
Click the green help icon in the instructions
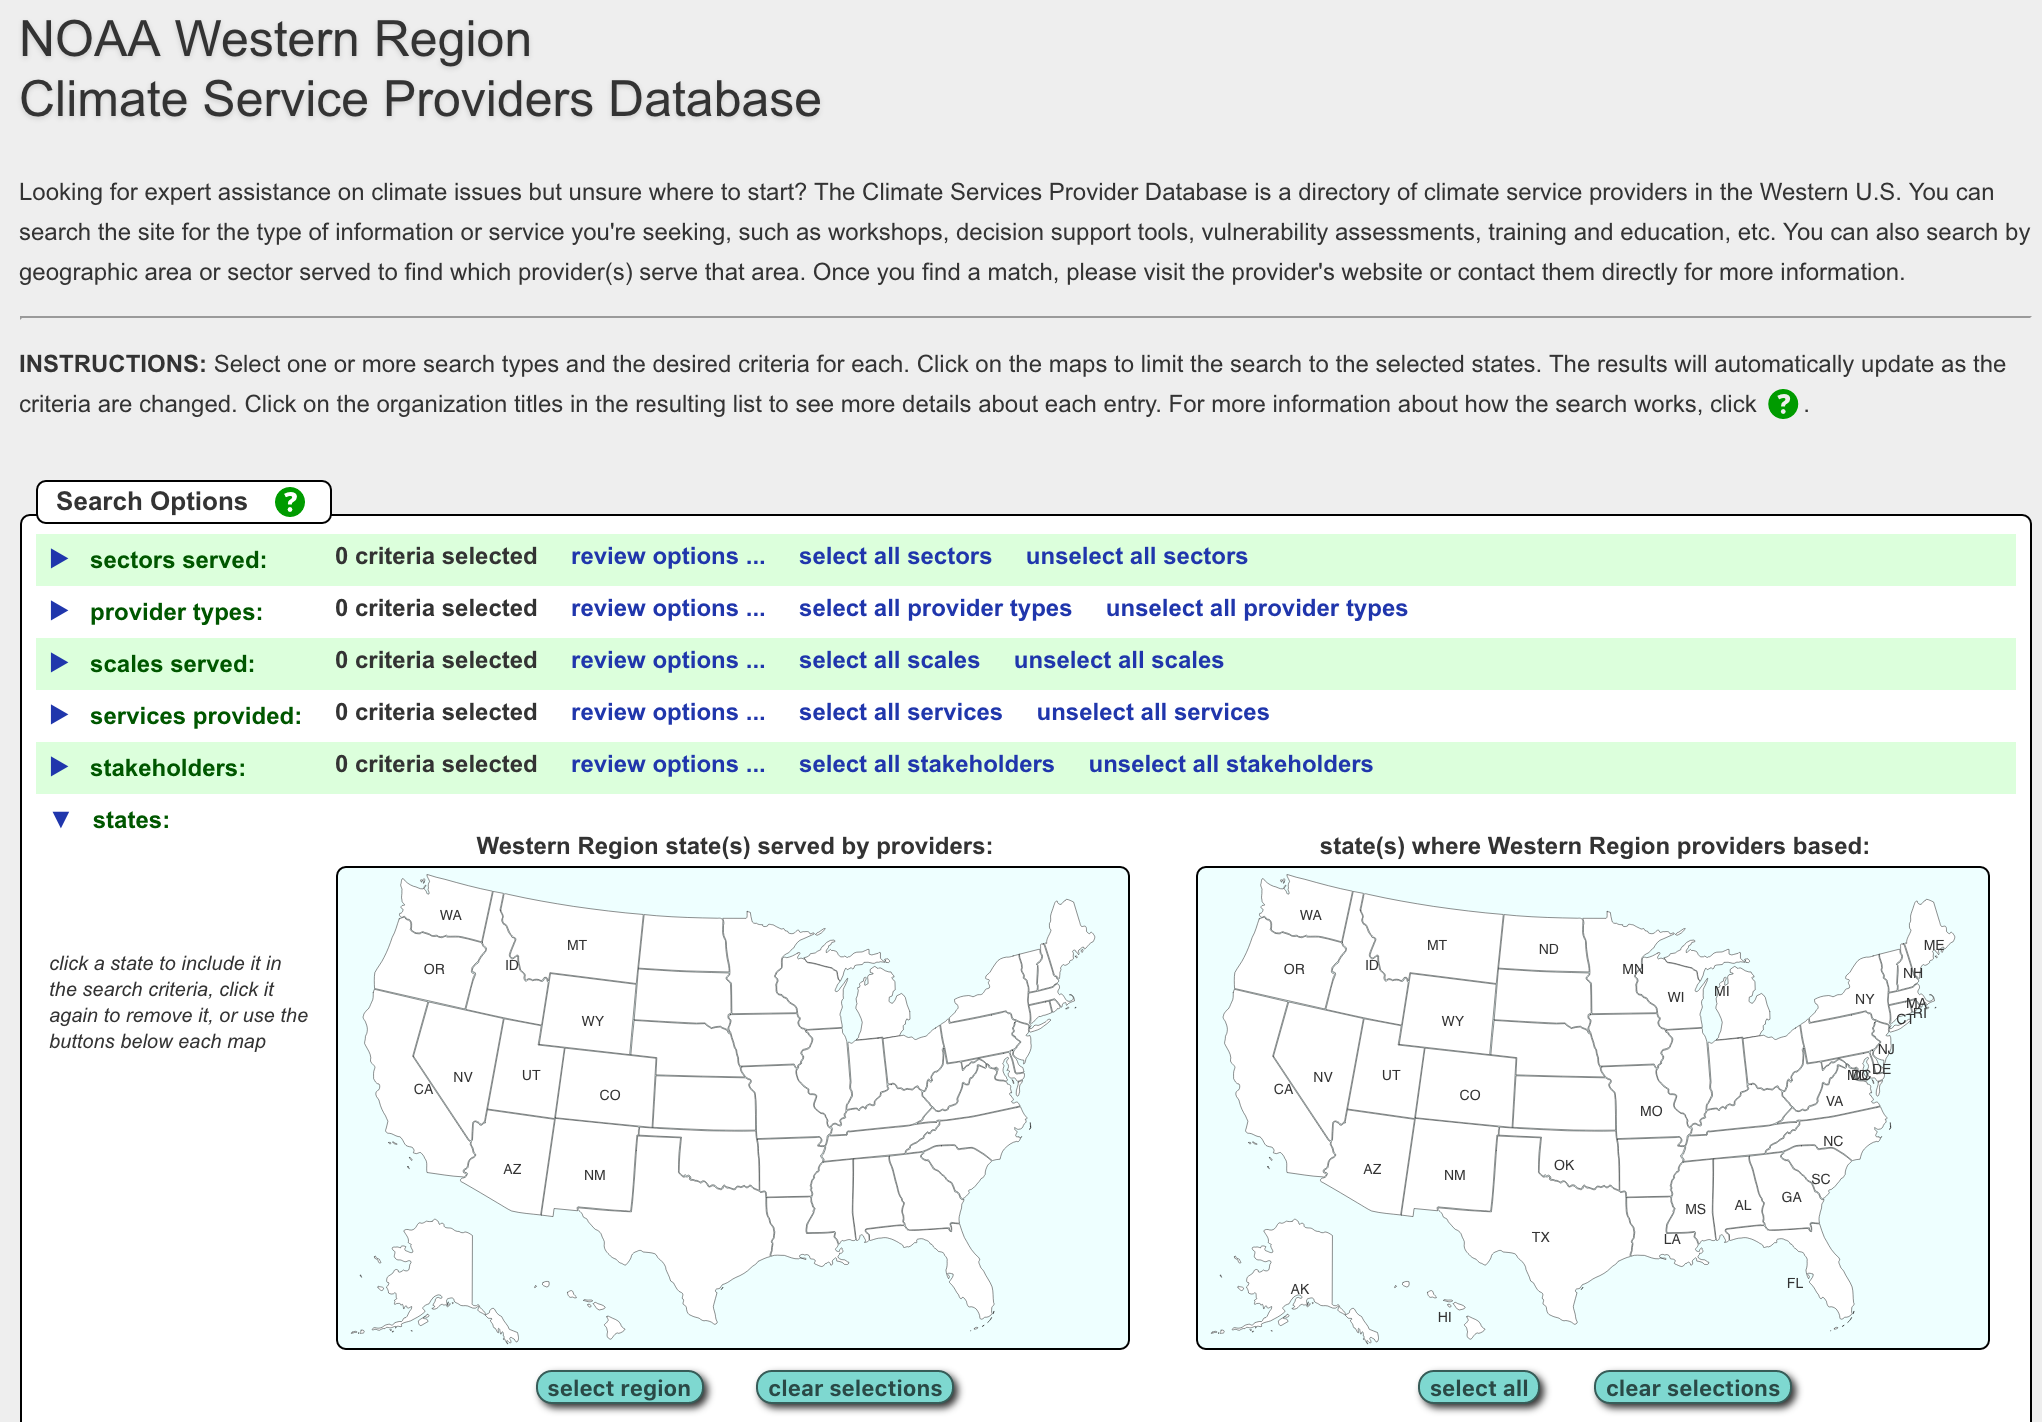click(1783, 404)
